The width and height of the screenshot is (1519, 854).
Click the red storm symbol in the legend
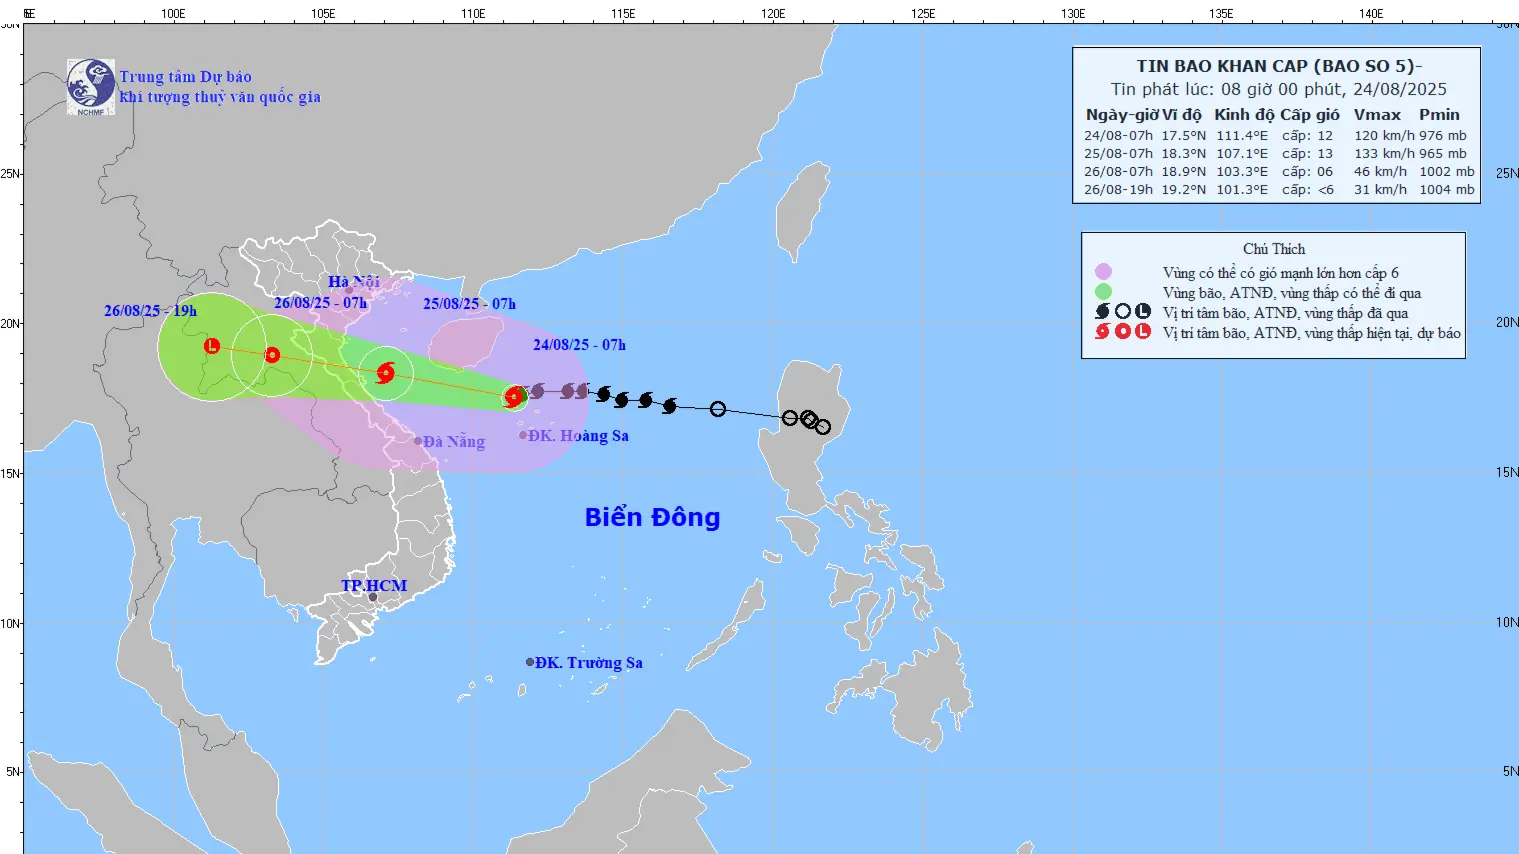1103,332
